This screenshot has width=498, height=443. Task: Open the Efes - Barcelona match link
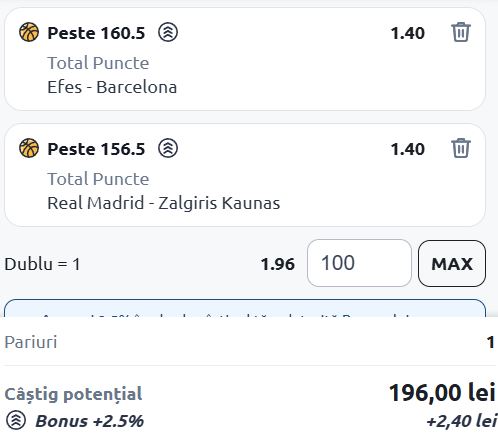coord(112,87)
